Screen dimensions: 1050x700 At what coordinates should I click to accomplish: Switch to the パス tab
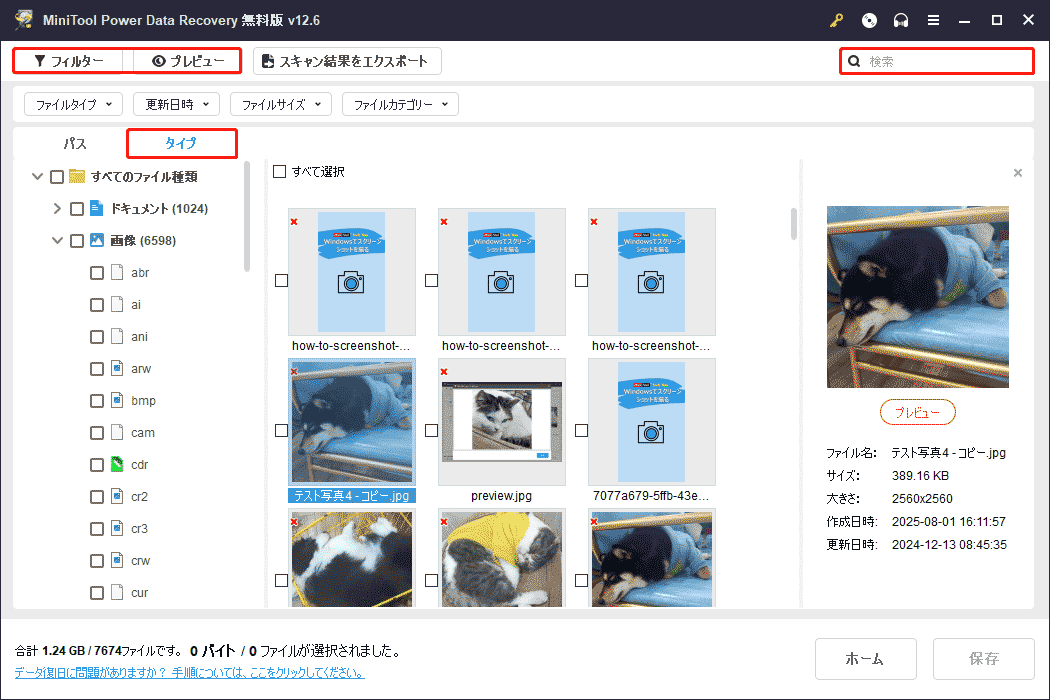pos(74,143)
